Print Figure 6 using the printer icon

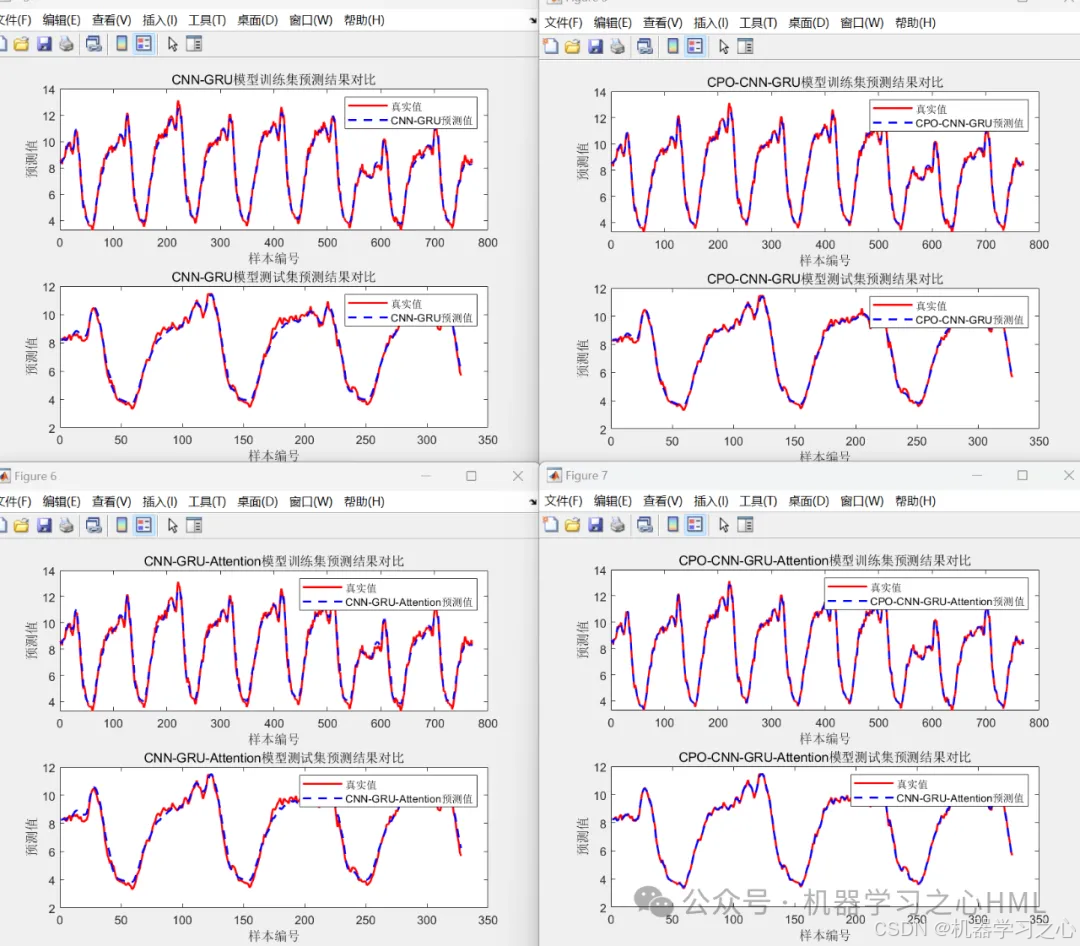(67, 526)
